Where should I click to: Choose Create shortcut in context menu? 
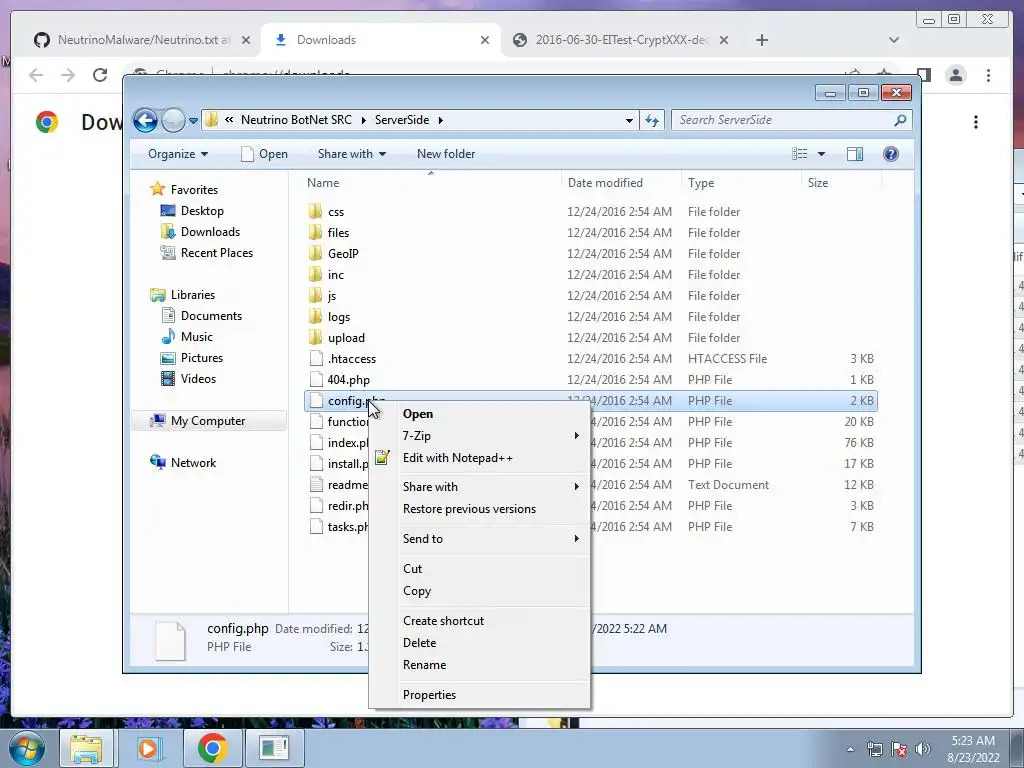click(x=479, y=621)
